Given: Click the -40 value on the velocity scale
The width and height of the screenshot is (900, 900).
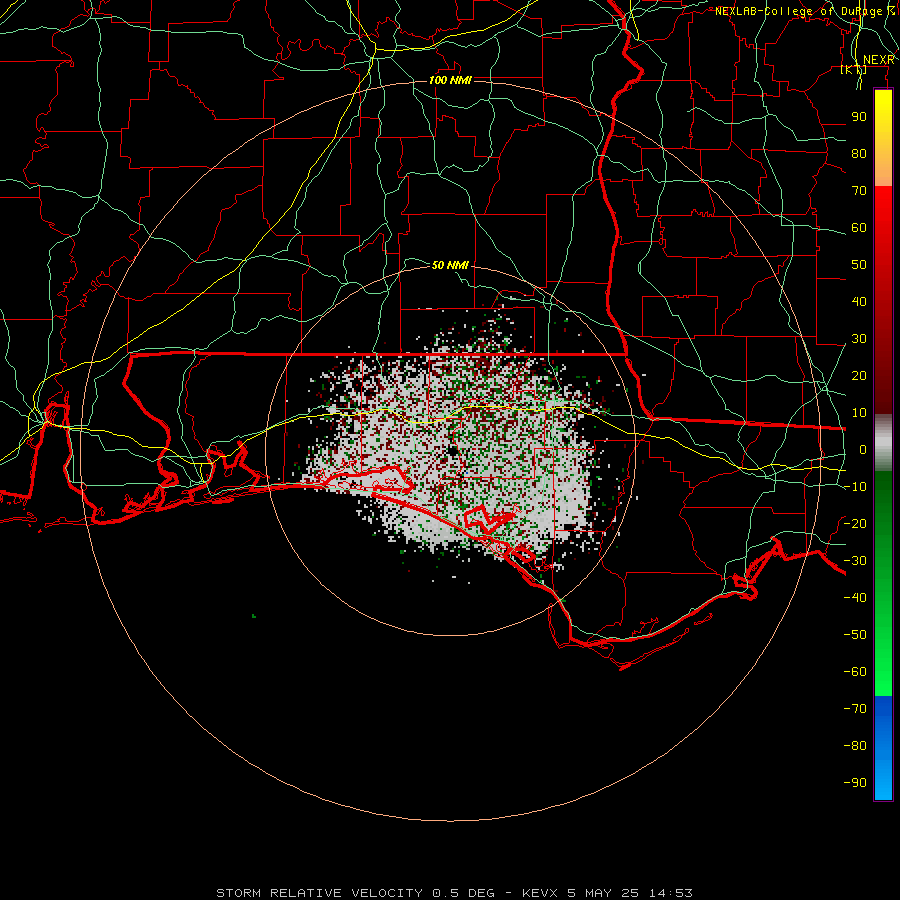Looking at the screenshot, I should pos(855,598).
